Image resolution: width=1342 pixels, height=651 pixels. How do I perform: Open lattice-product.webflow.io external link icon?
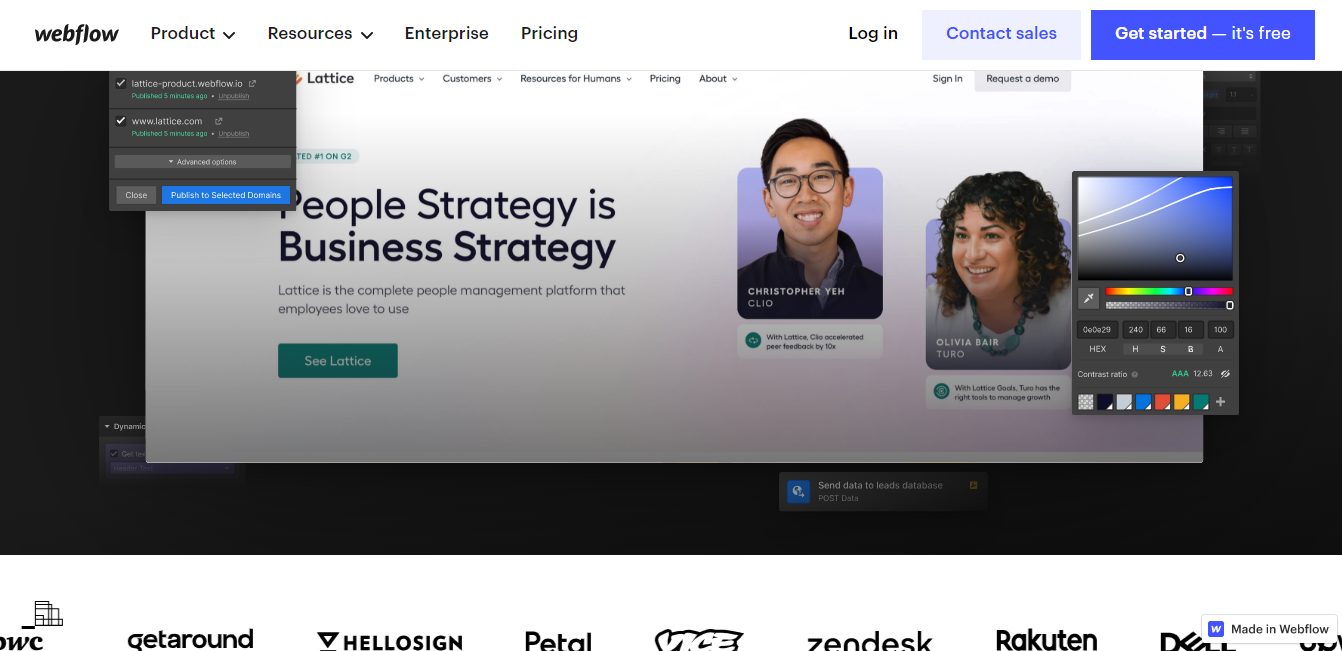click(252, 84)
